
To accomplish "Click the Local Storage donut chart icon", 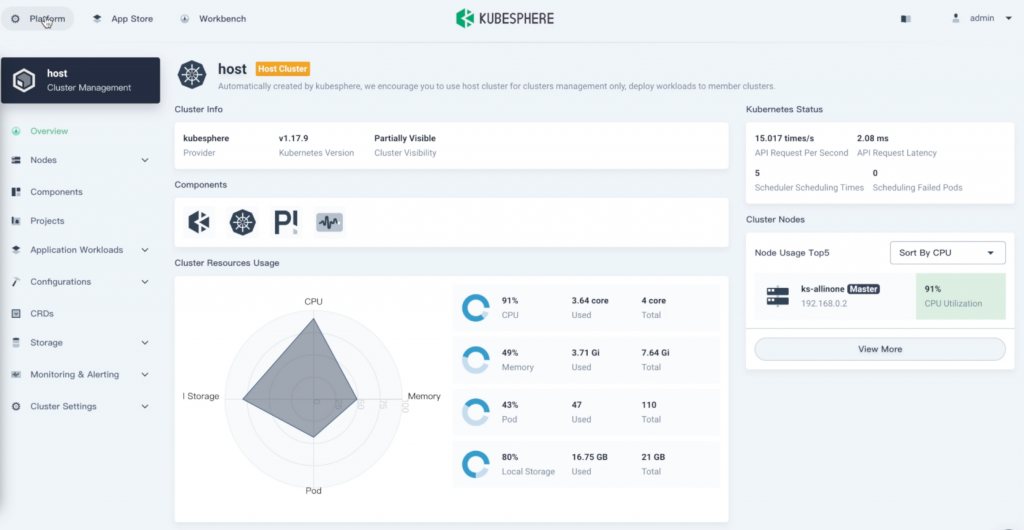I will [x=475, y=464].
